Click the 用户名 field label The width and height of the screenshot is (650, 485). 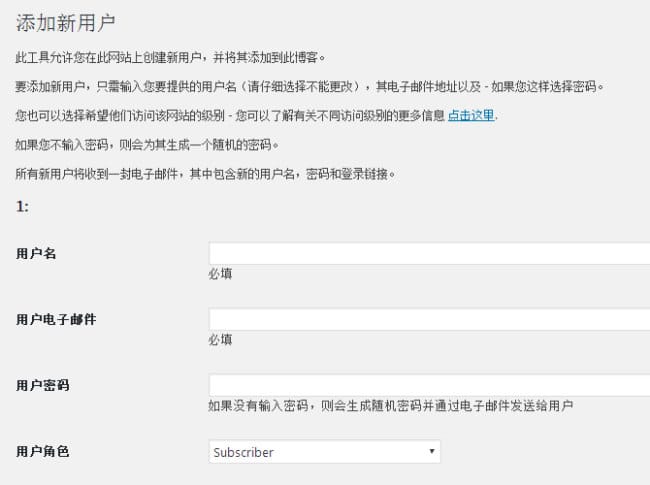point(36,253)
